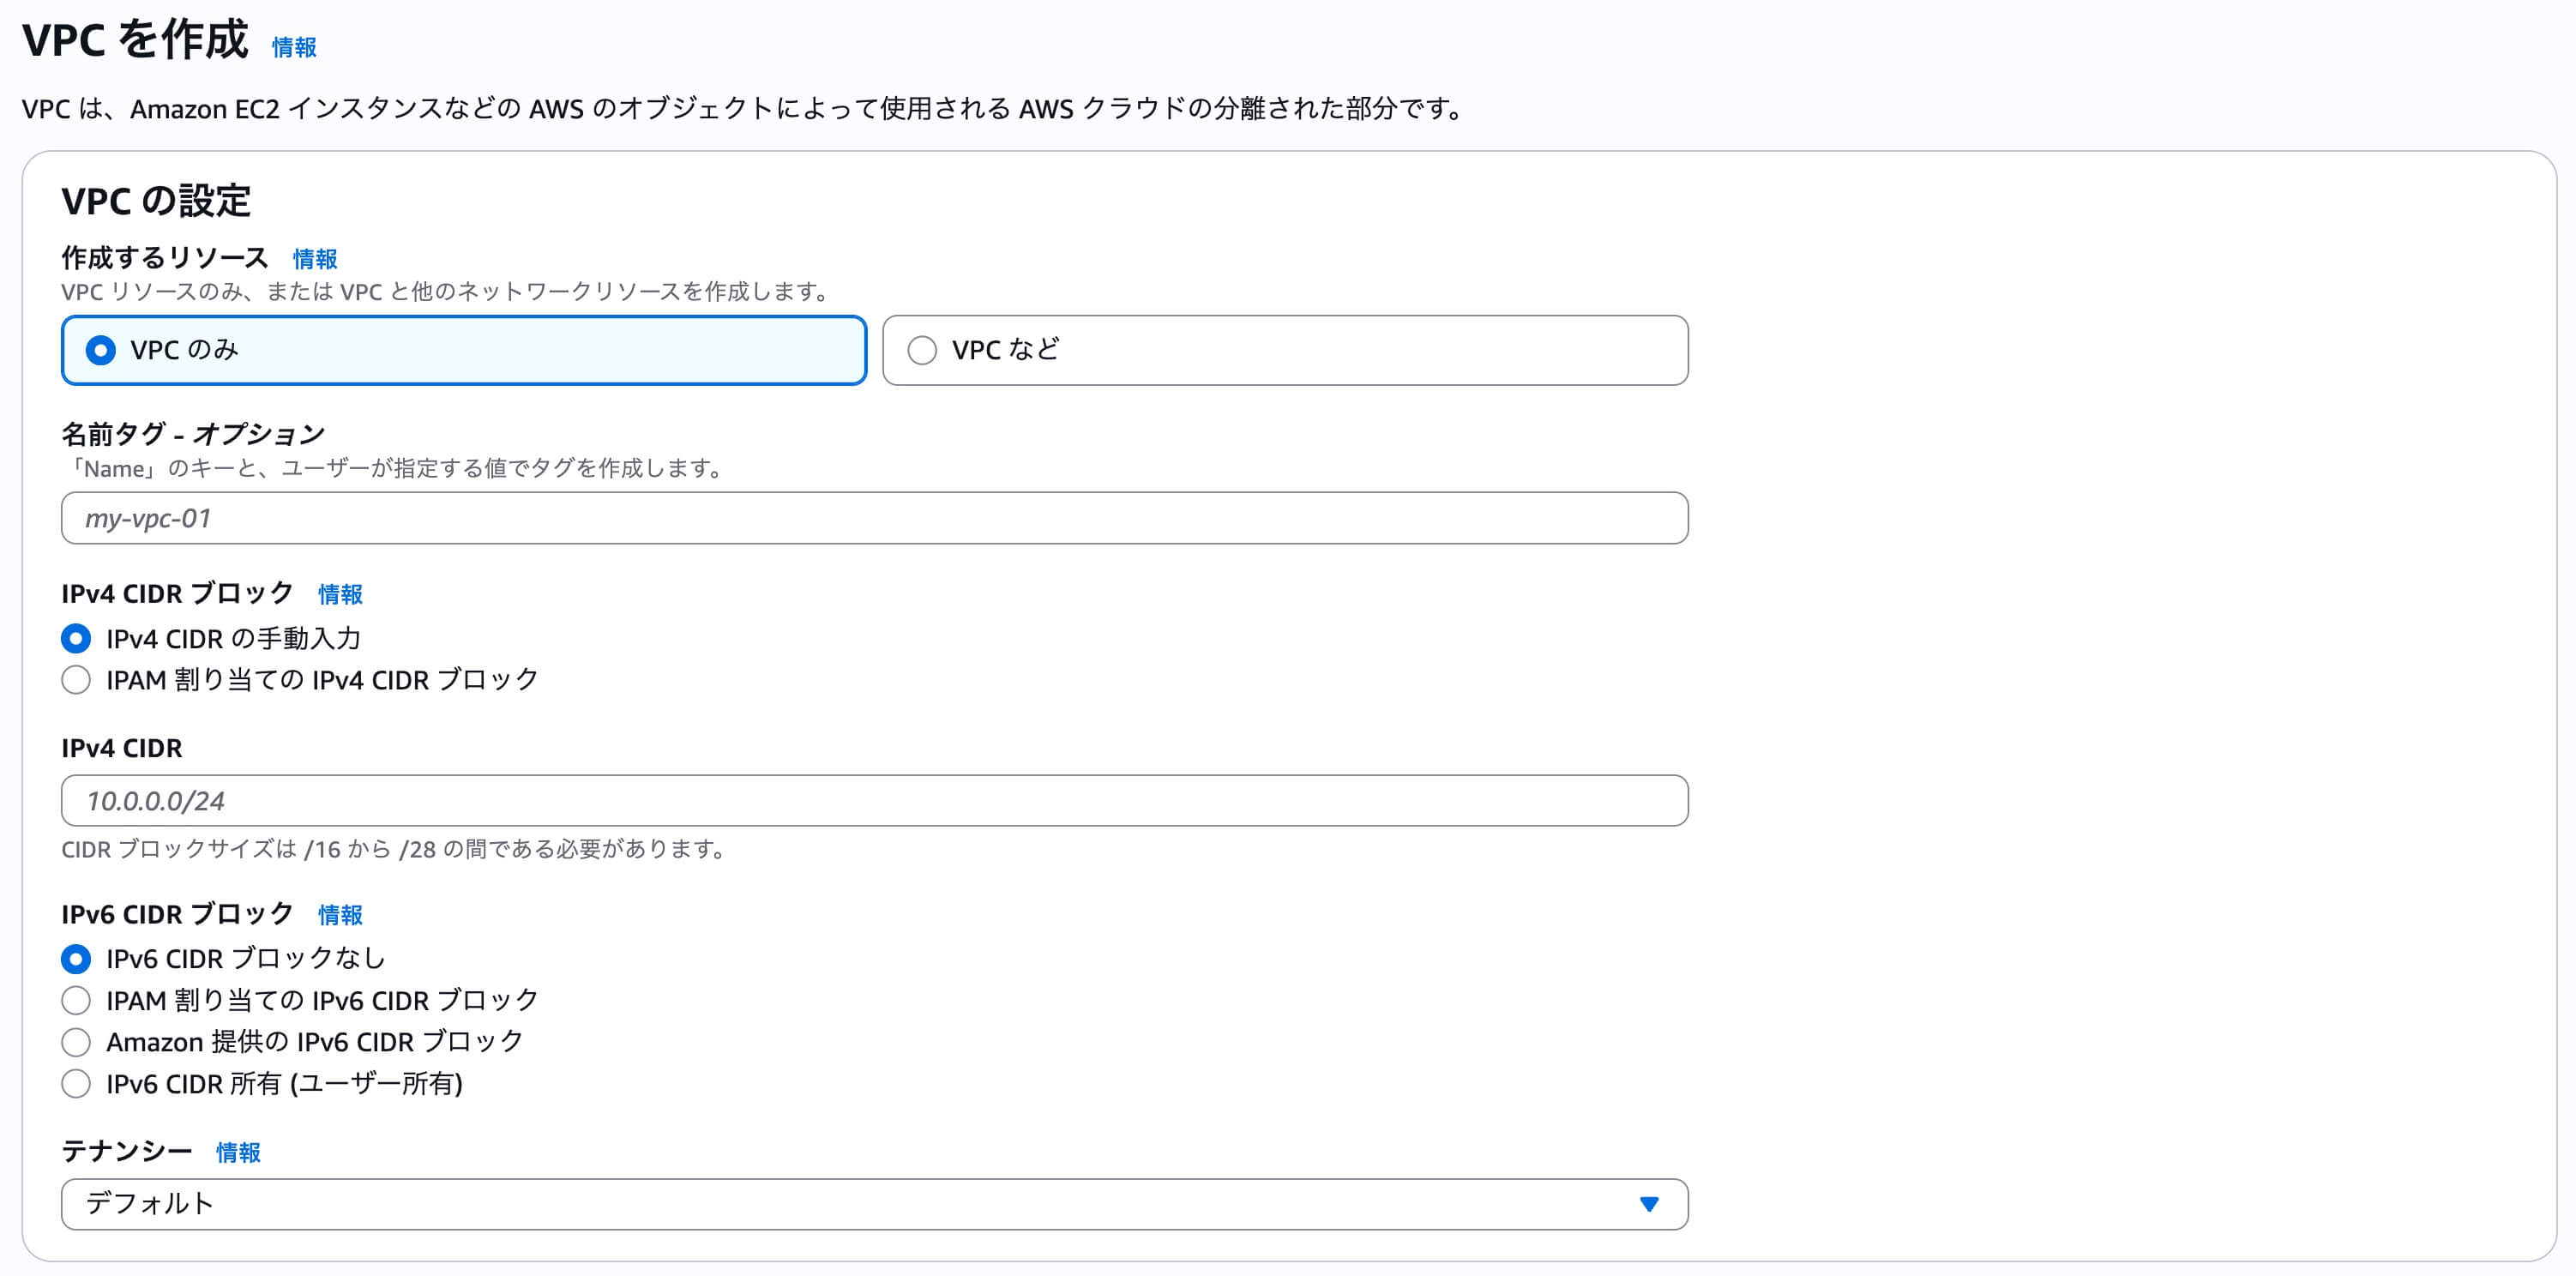2576x1276 pixels.
Task: Click 情報 next to IPv6 CIDR ブロック
Action: 339,914
